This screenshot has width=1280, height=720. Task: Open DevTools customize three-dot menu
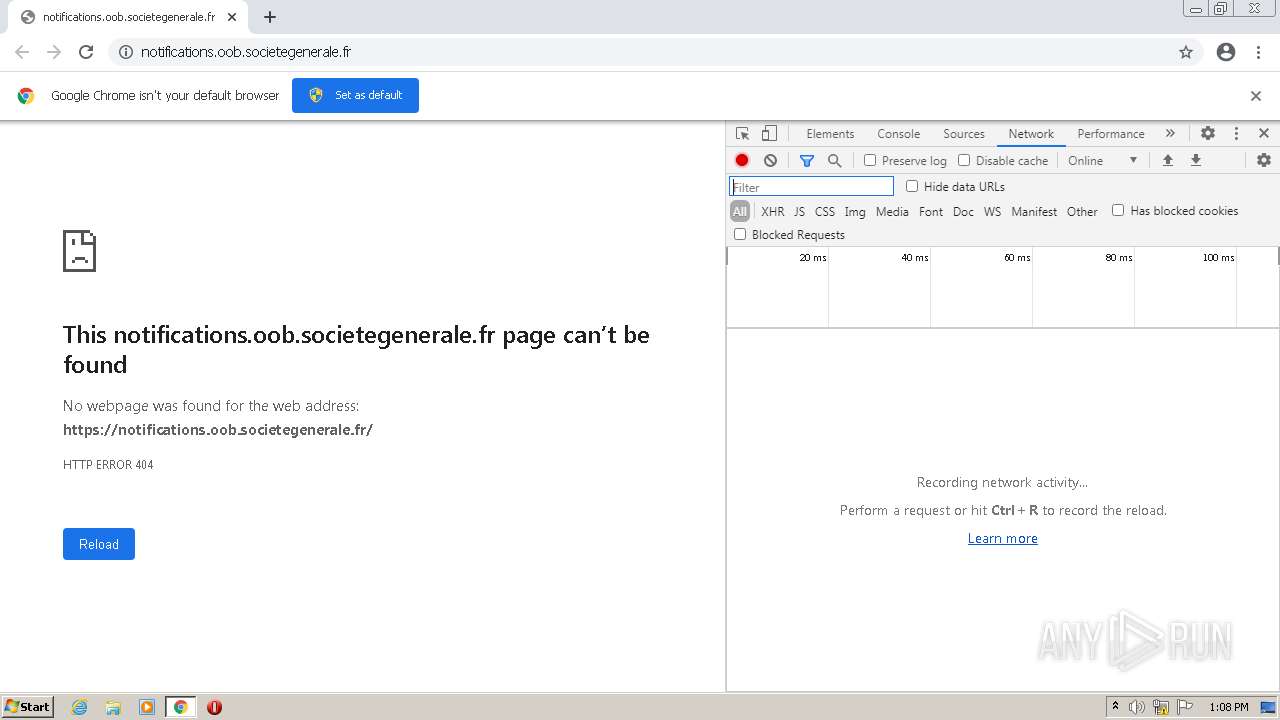[1236, 133]
